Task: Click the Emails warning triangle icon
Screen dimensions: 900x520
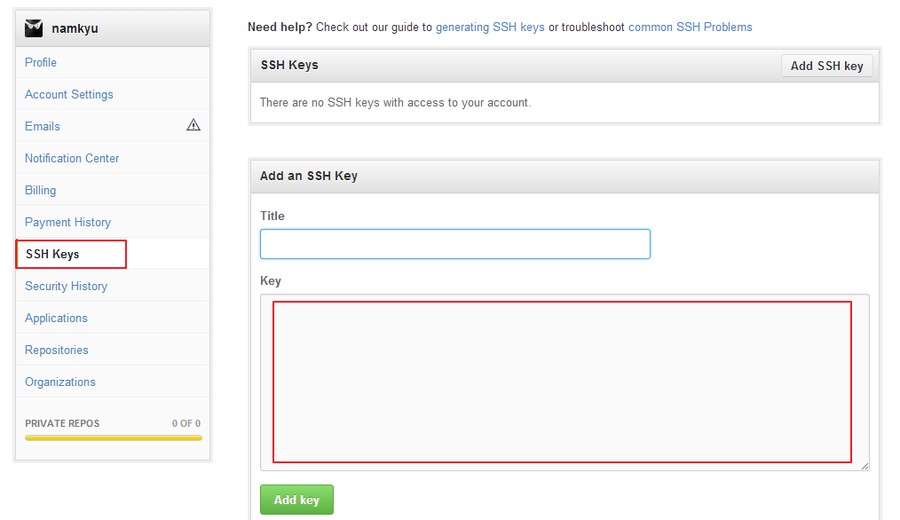Action: coord(193,125)
